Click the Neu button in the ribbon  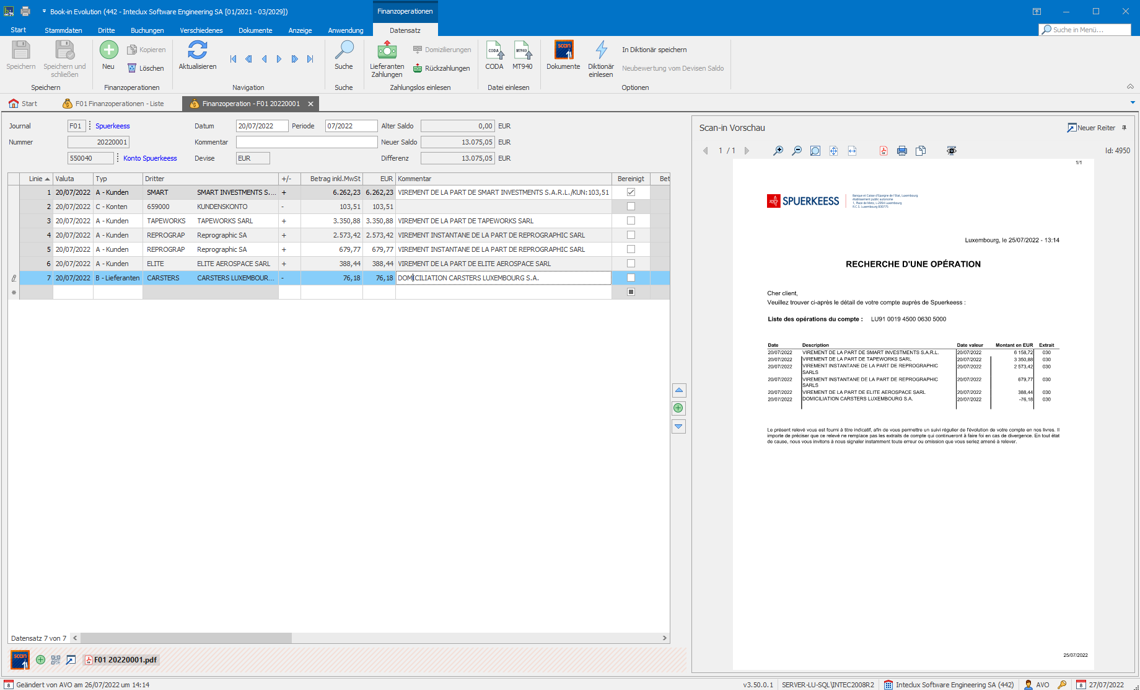pos(108,54)
